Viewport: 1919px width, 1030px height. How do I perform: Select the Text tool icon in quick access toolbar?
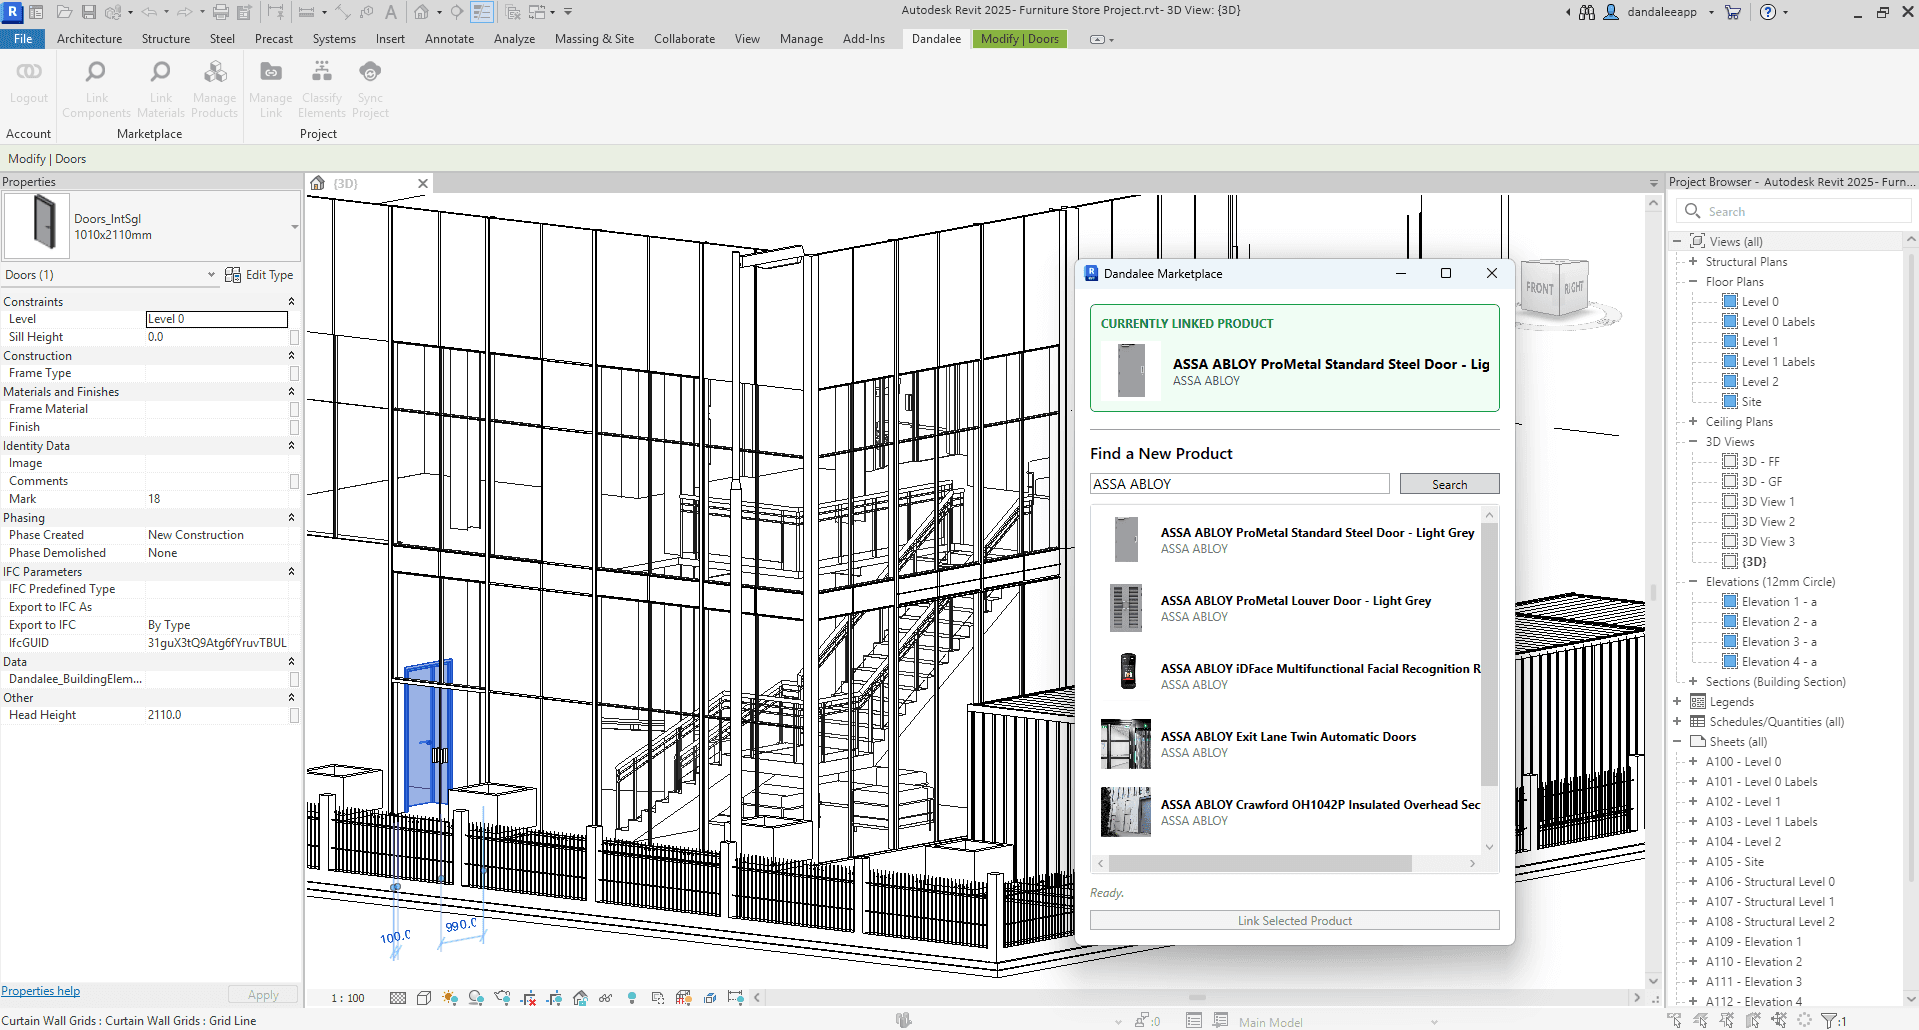point(391,12)
